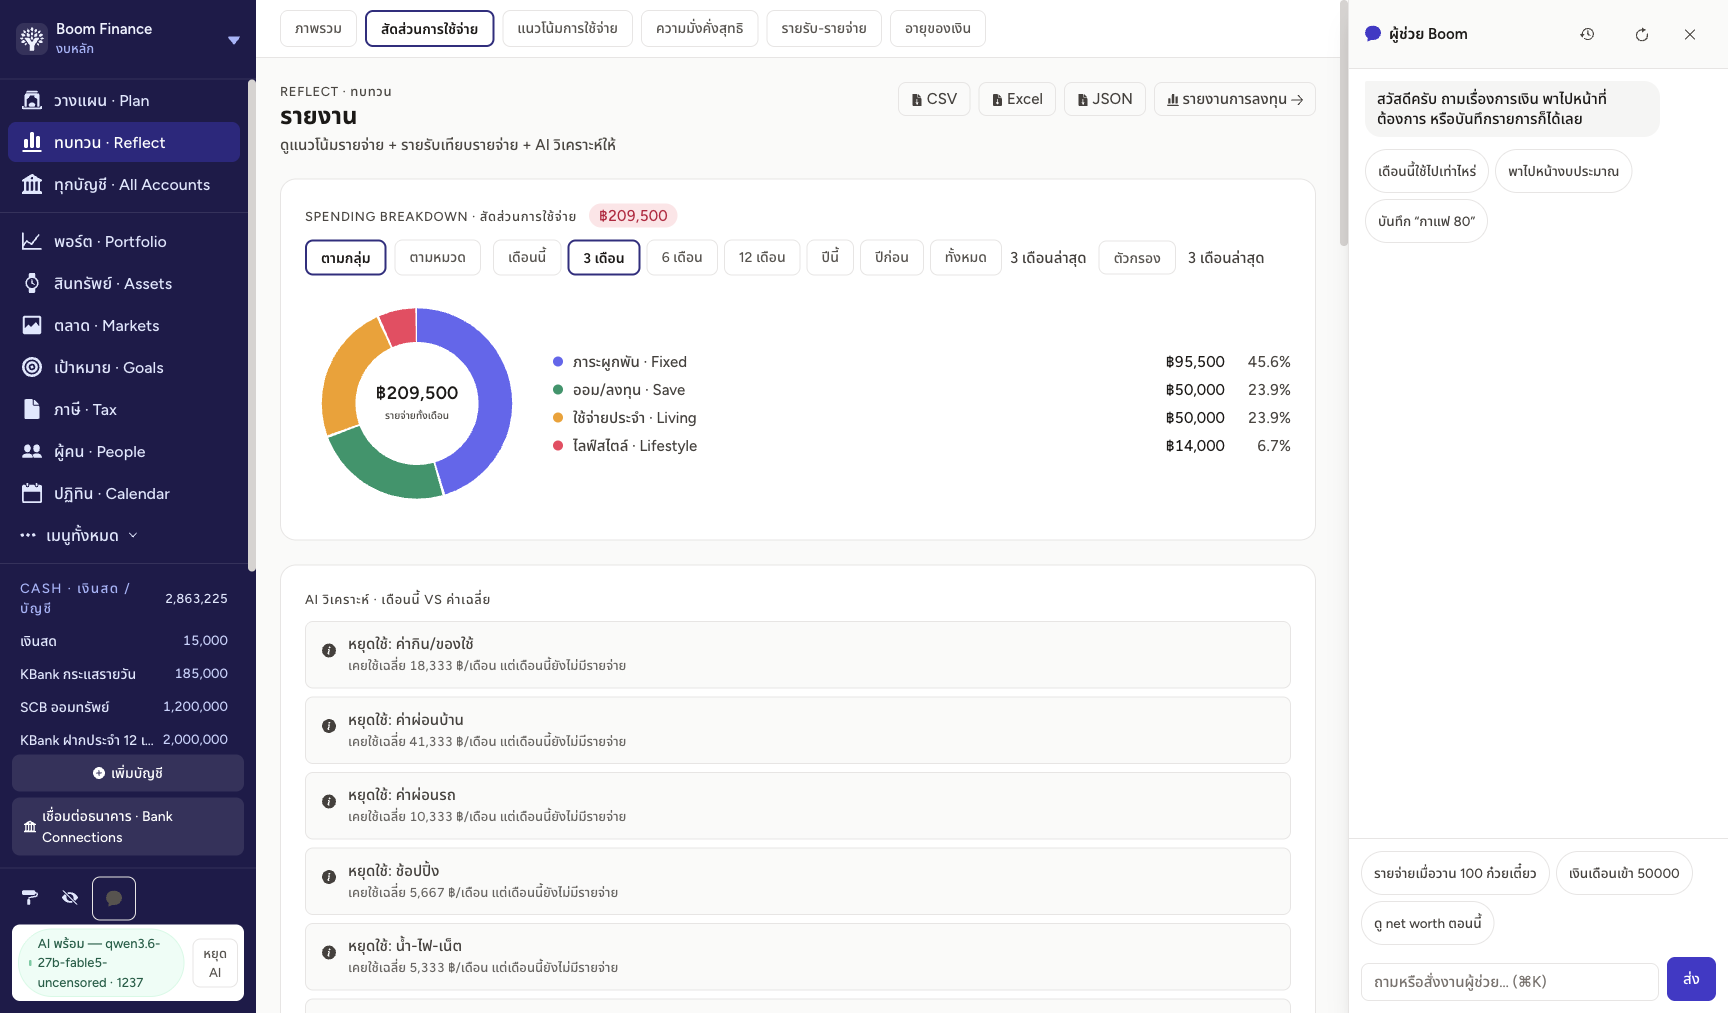Image resolution: width=1728 pixels, height=1013 pixels.
Task: Select the สัดส่วนการใช้จ่าย tab
Action: 429,28
